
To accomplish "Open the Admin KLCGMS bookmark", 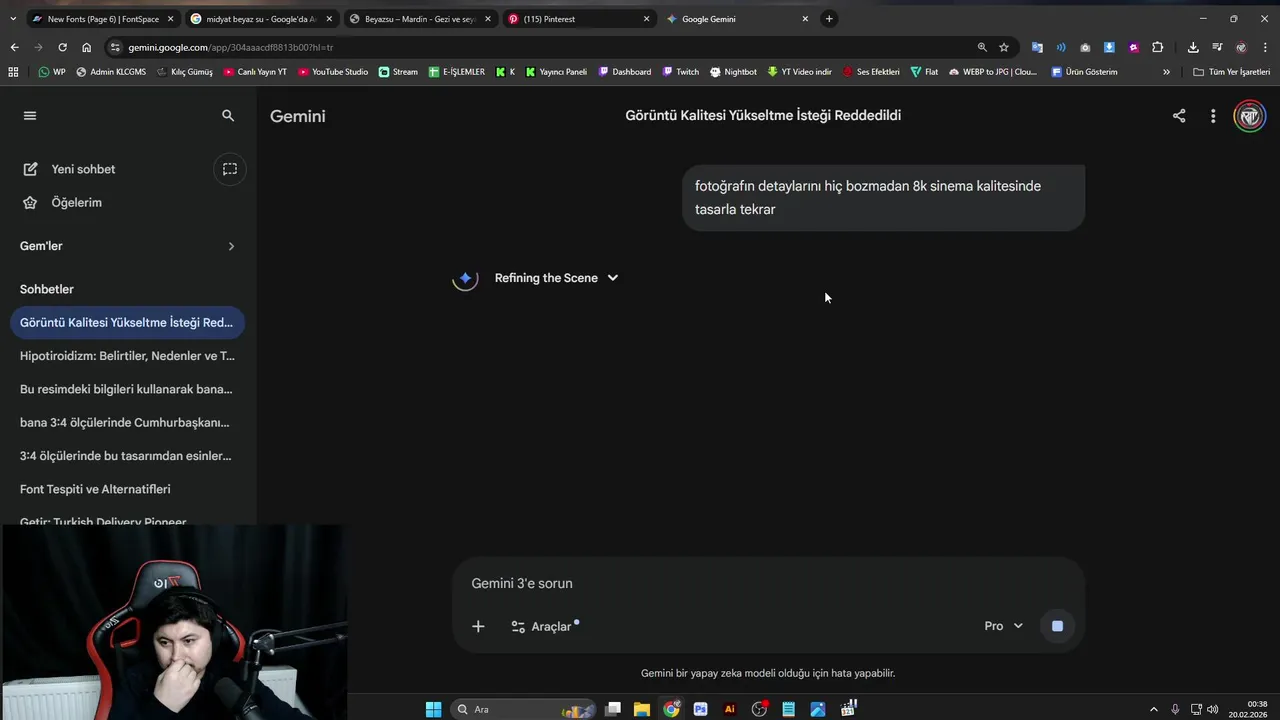I will click(x=110, y=72).
